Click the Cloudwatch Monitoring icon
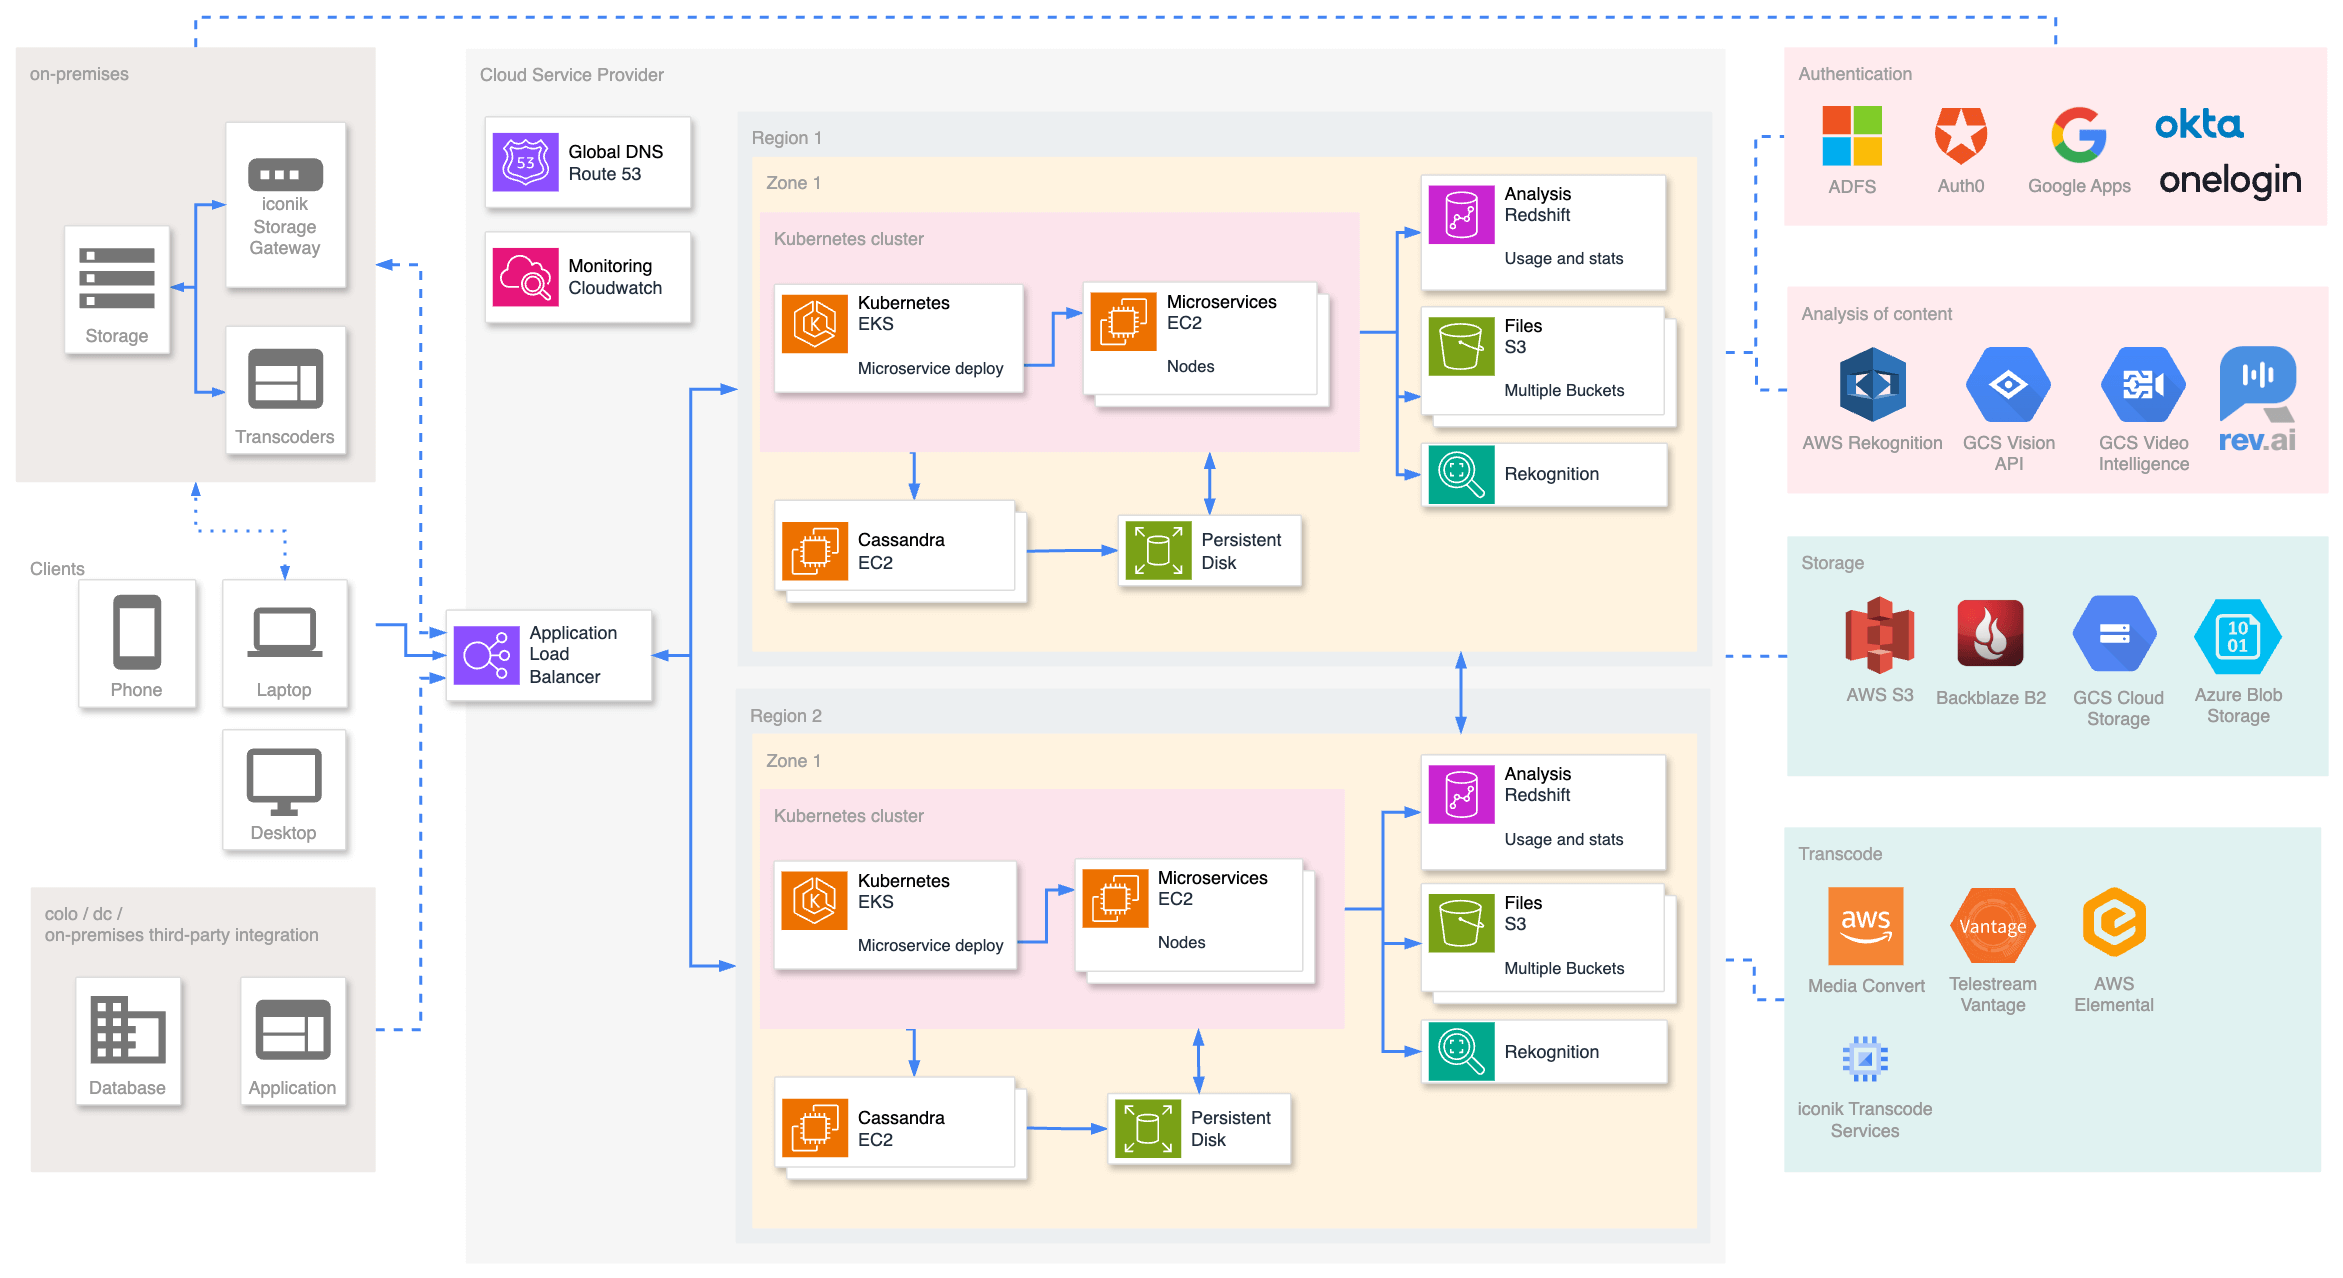This screenshot has height=1278, width=2343. pos(527,277)
